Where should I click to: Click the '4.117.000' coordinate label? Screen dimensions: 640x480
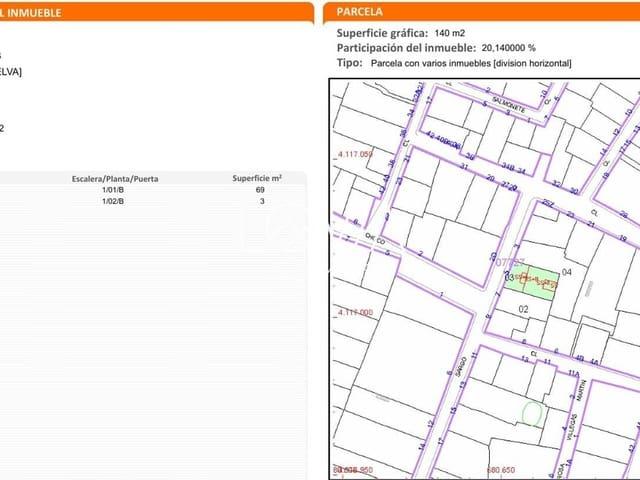[355, 313]
